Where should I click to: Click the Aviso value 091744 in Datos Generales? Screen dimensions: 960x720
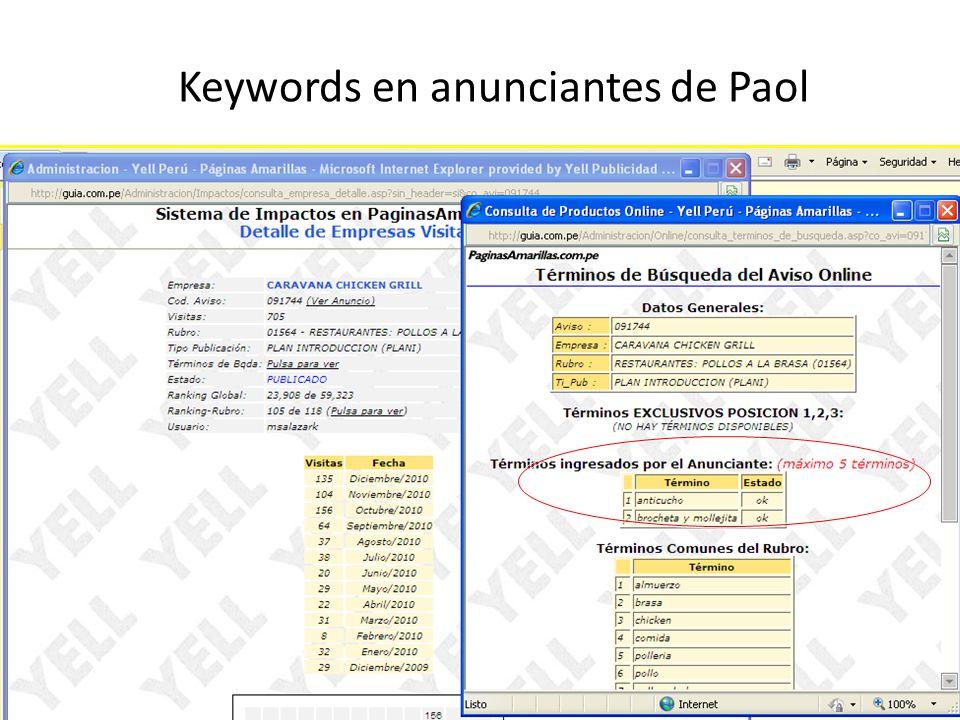[732, 326]
